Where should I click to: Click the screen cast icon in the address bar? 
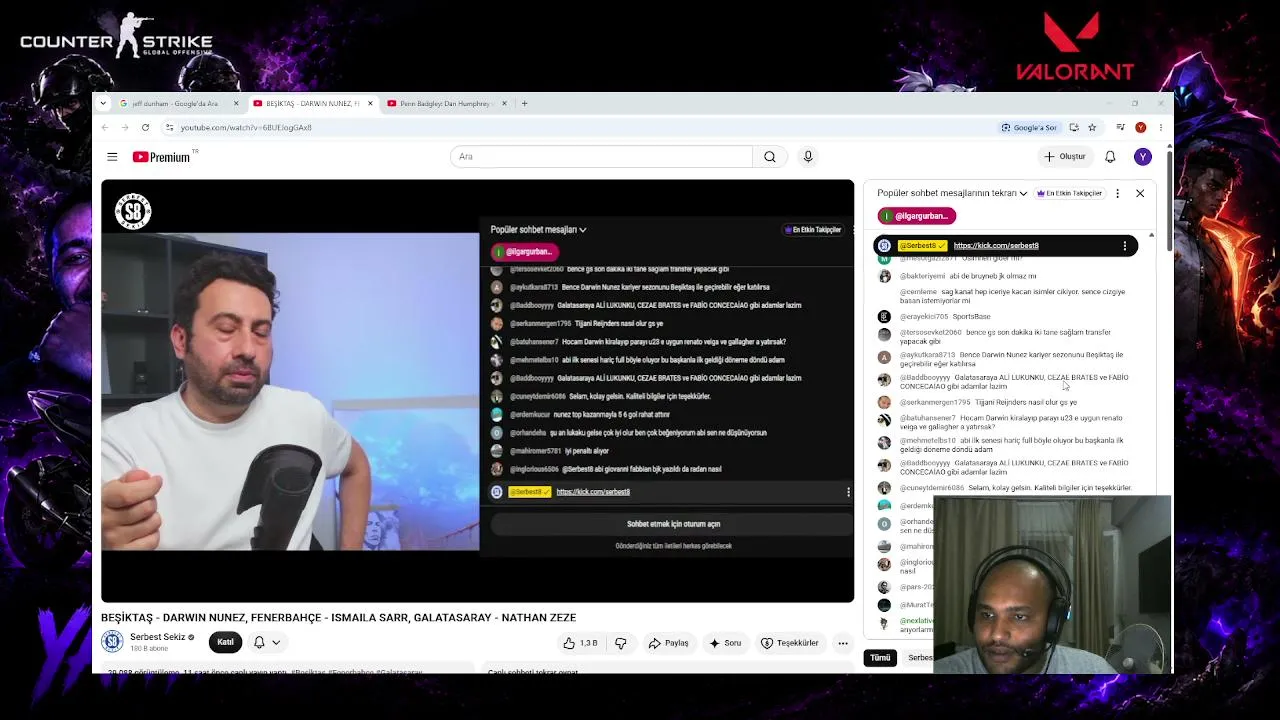pos(1074,128)
